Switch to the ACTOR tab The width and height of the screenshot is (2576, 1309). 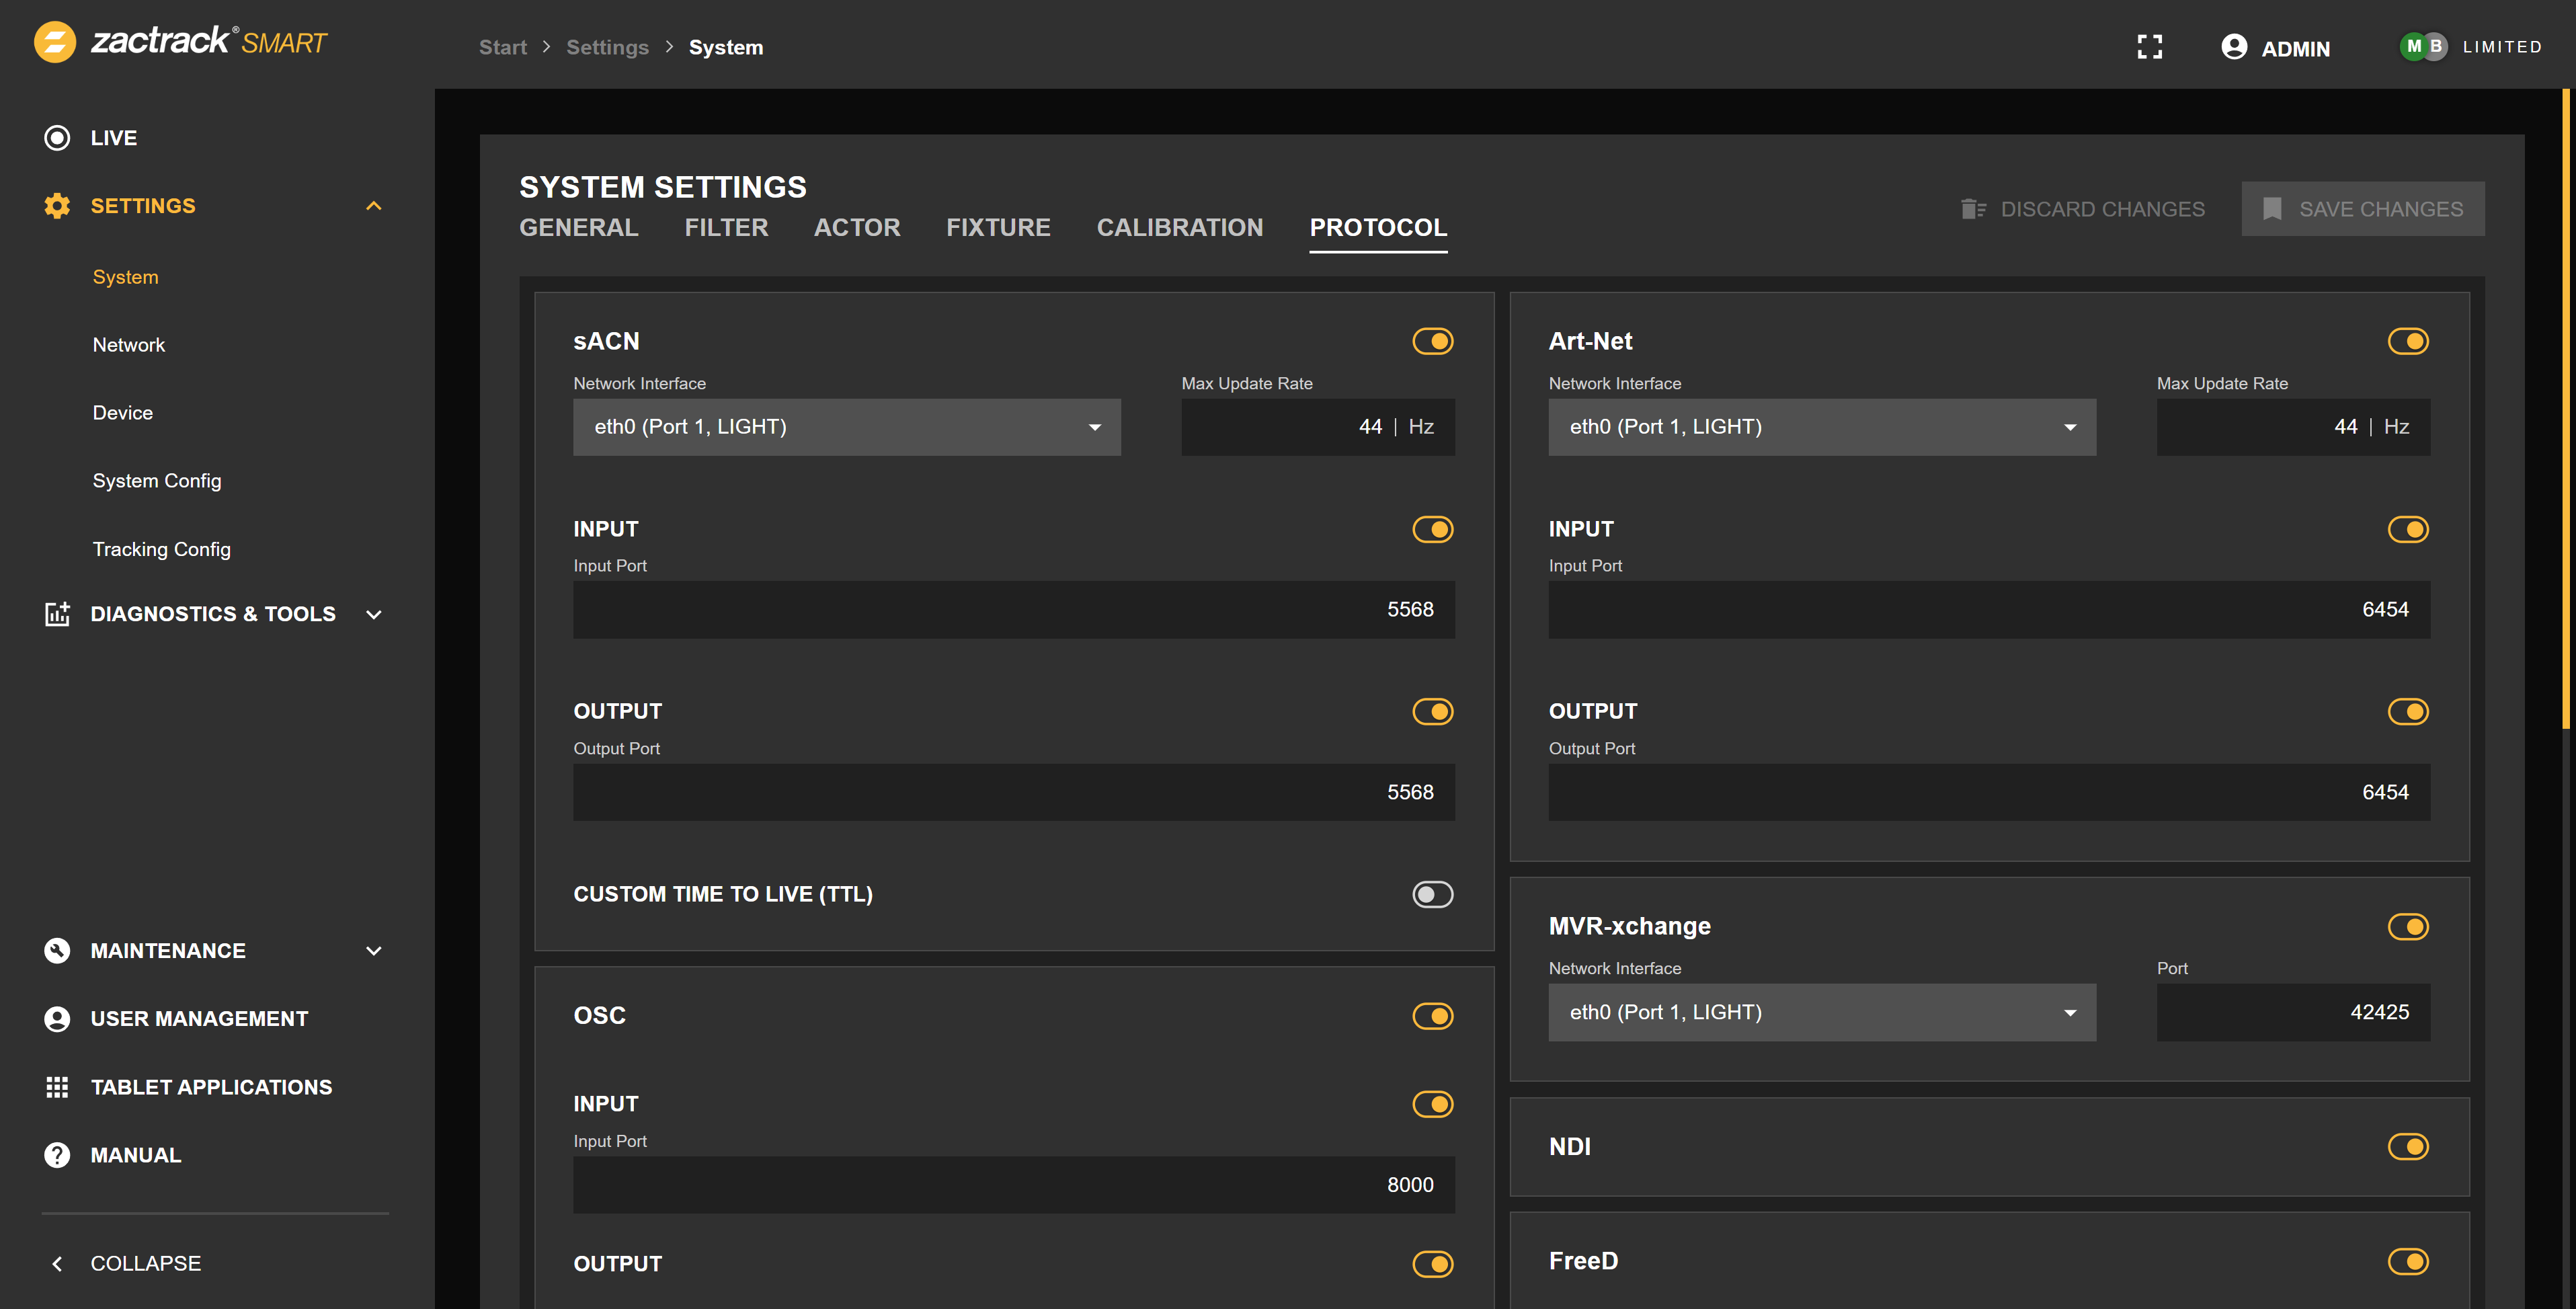857,228
